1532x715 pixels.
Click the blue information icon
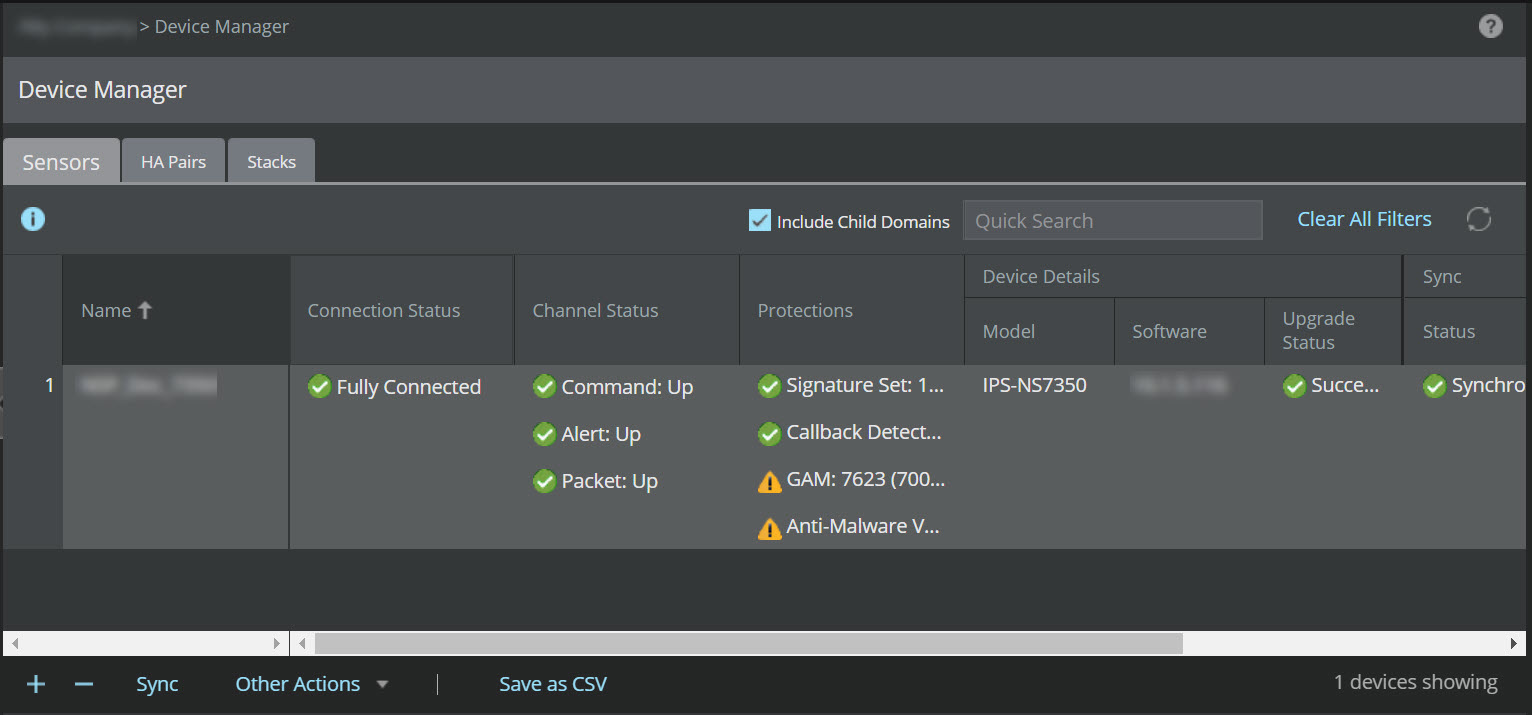pyautogui.click(x=33, y=219)
